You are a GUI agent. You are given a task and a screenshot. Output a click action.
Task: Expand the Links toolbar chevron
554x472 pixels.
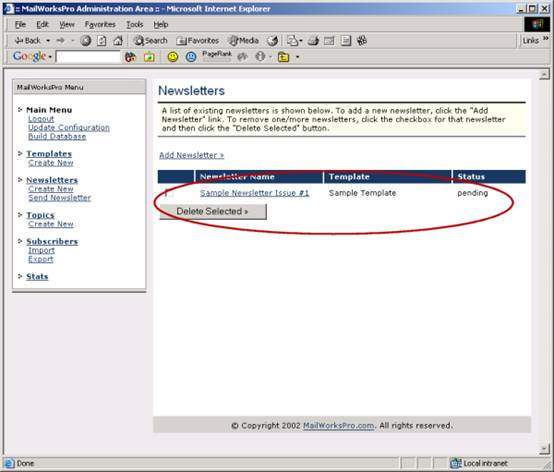click(x=546, y=38)
